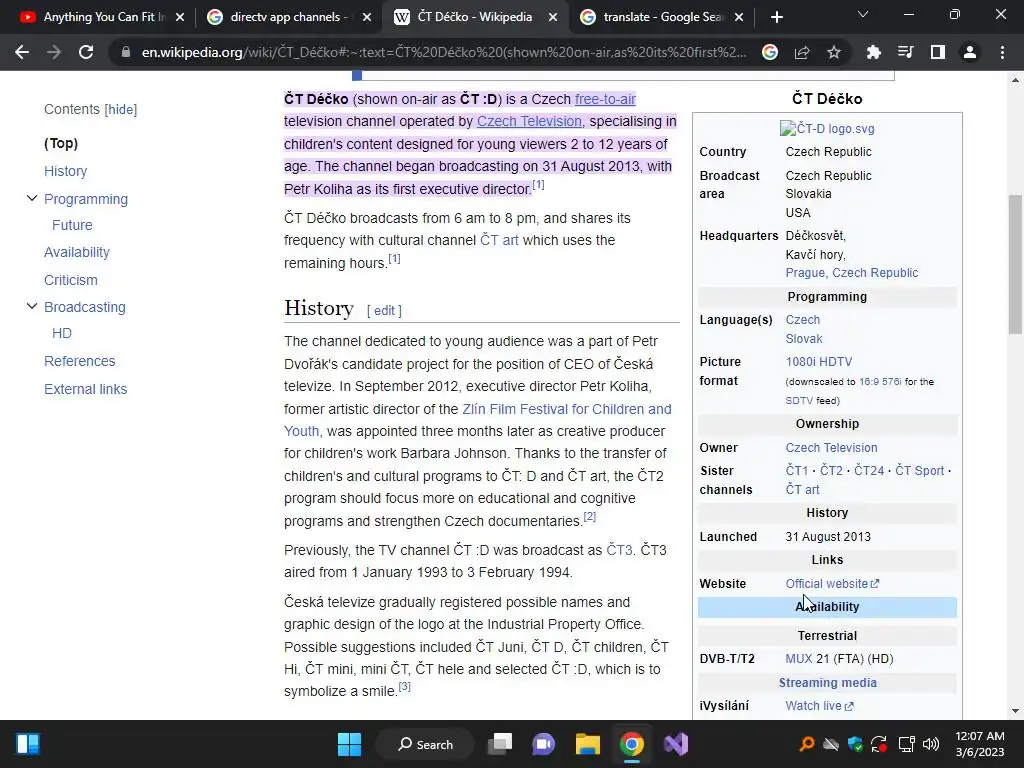Switch to translate Google Search tab
This screenshot has width=1024, height=768.
click(660, 17)
